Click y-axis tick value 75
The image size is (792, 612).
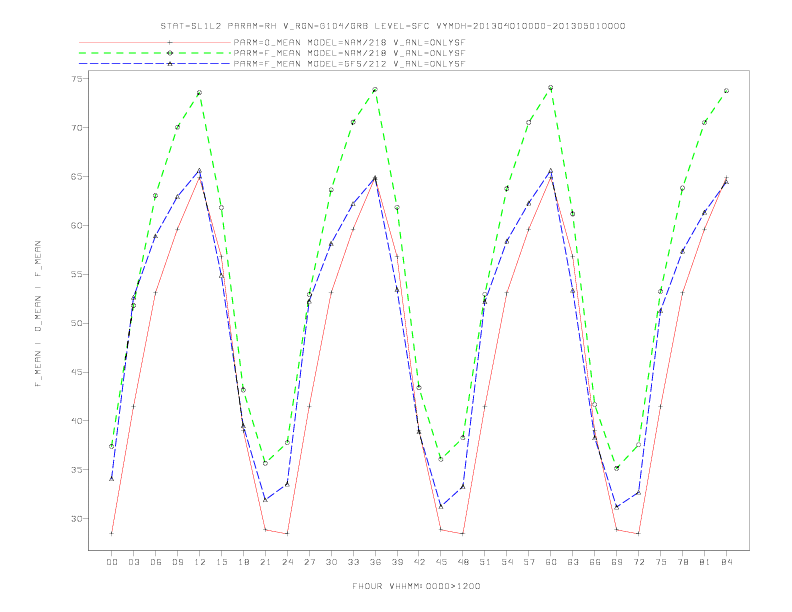[77, 79]
